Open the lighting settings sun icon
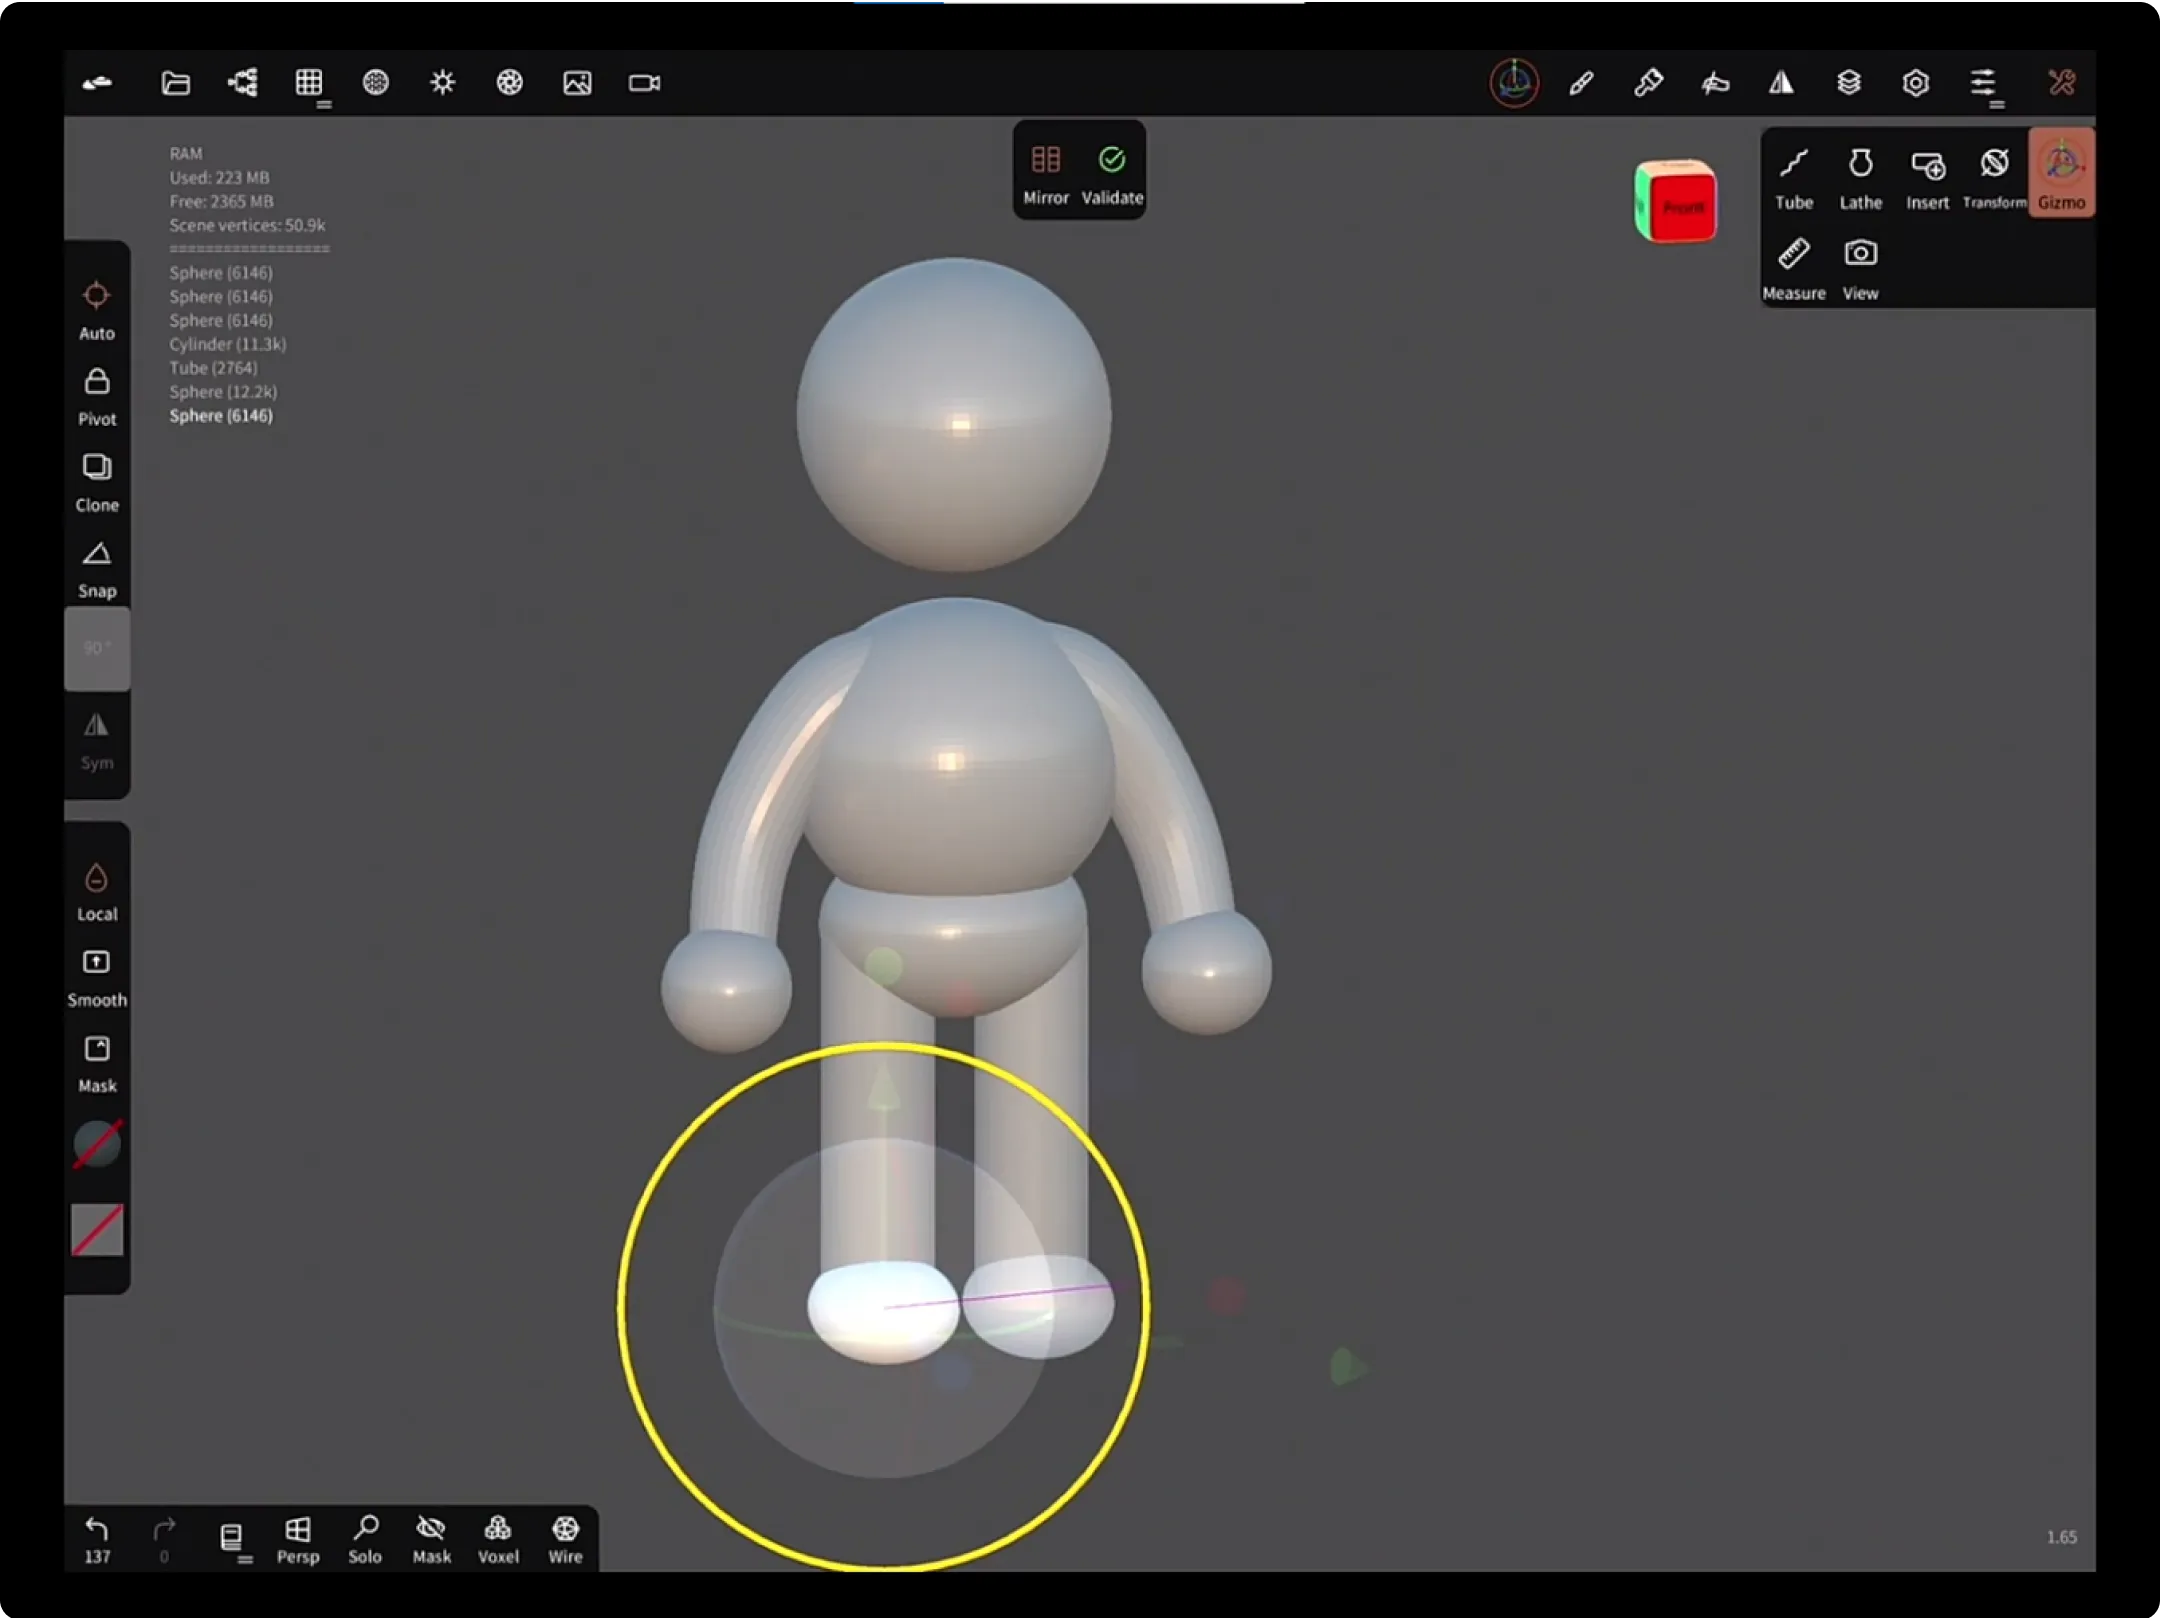Image resolution: width=2160 pixels, height=1618 pixels. click(442, 83)
